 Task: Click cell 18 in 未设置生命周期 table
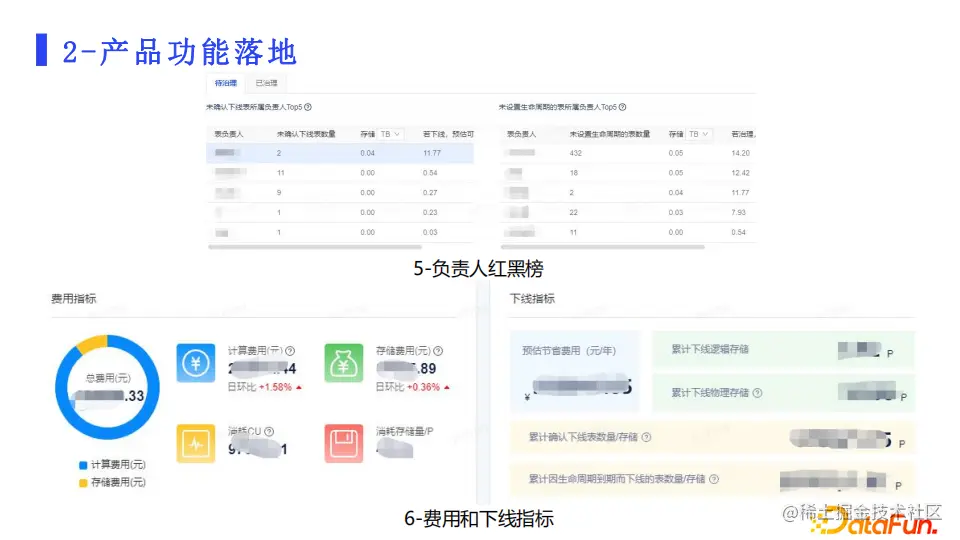click(x=574, y=173)
